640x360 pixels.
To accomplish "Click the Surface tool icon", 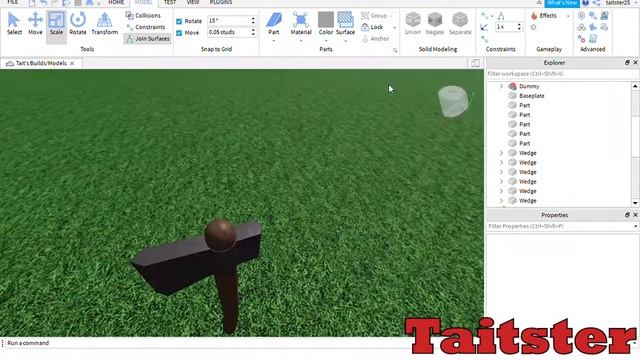I will click(x=345, y=20).
